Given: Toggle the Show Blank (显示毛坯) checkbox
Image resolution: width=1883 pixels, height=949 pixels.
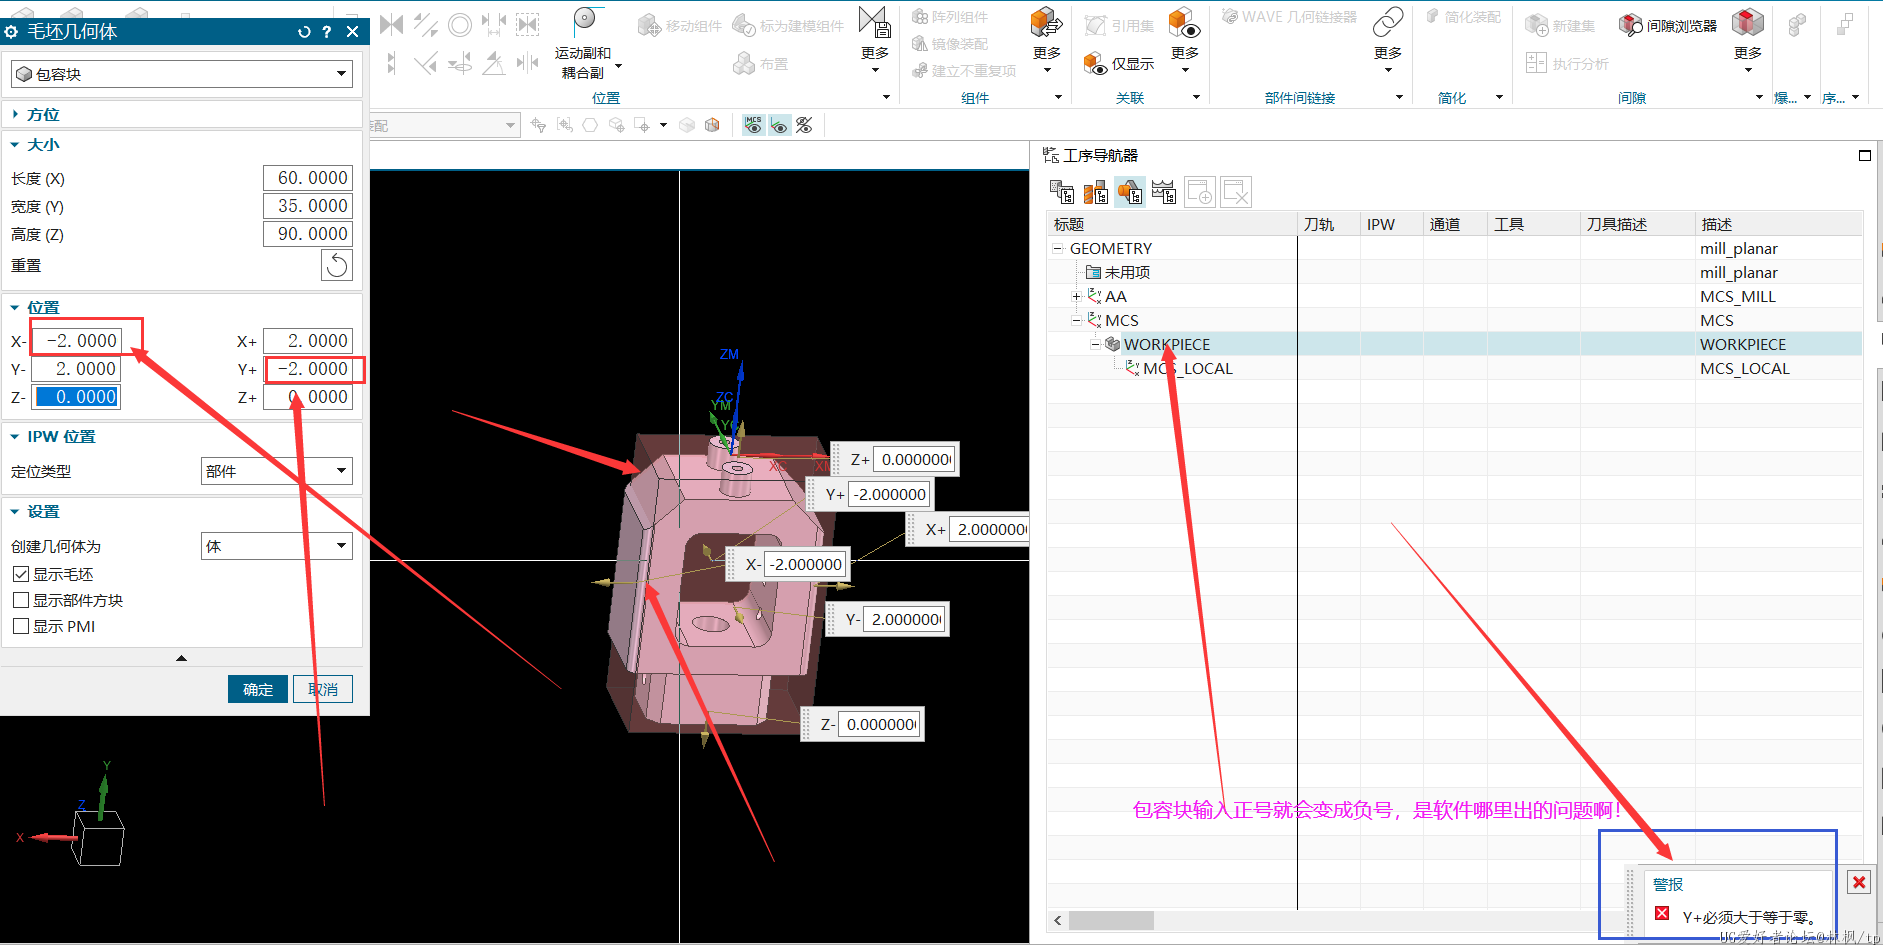Looking at the screenshot, I should 21,574.
